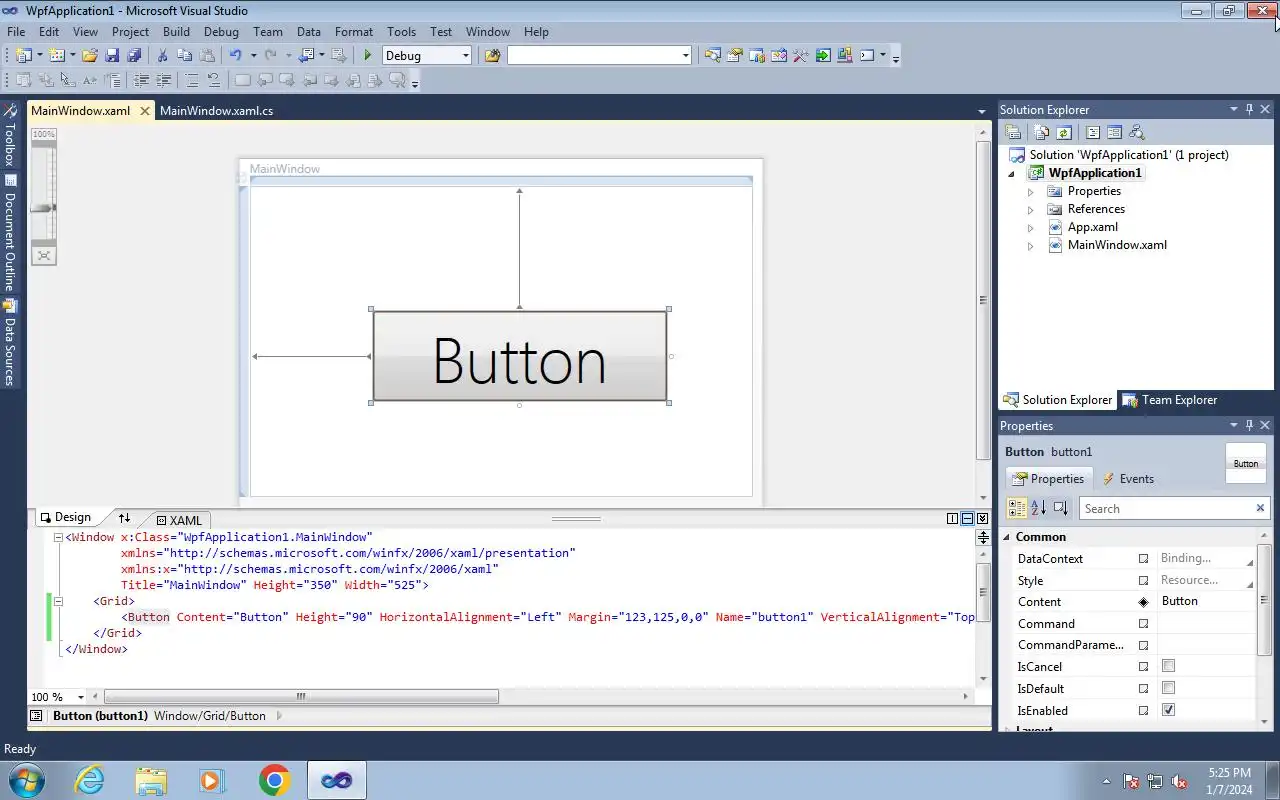Collapse the WpfApplication1 project node
The image size is (1280, 800).
pyautogui.click(x=1011, y=173)
